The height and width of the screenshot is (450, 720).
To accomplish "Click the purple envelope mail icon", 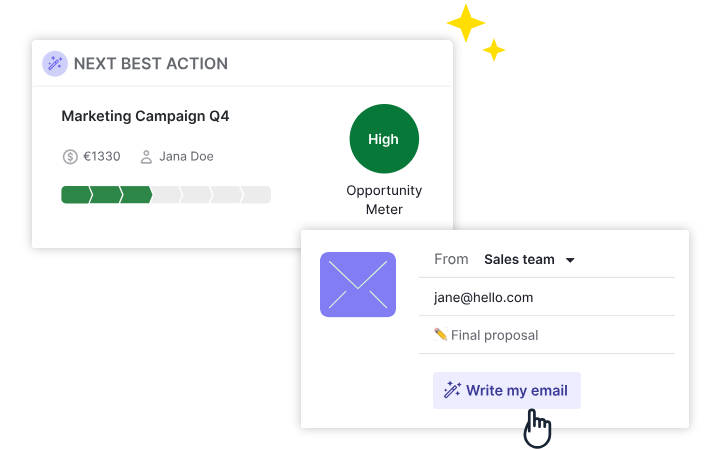I will (x=358, y=284).
